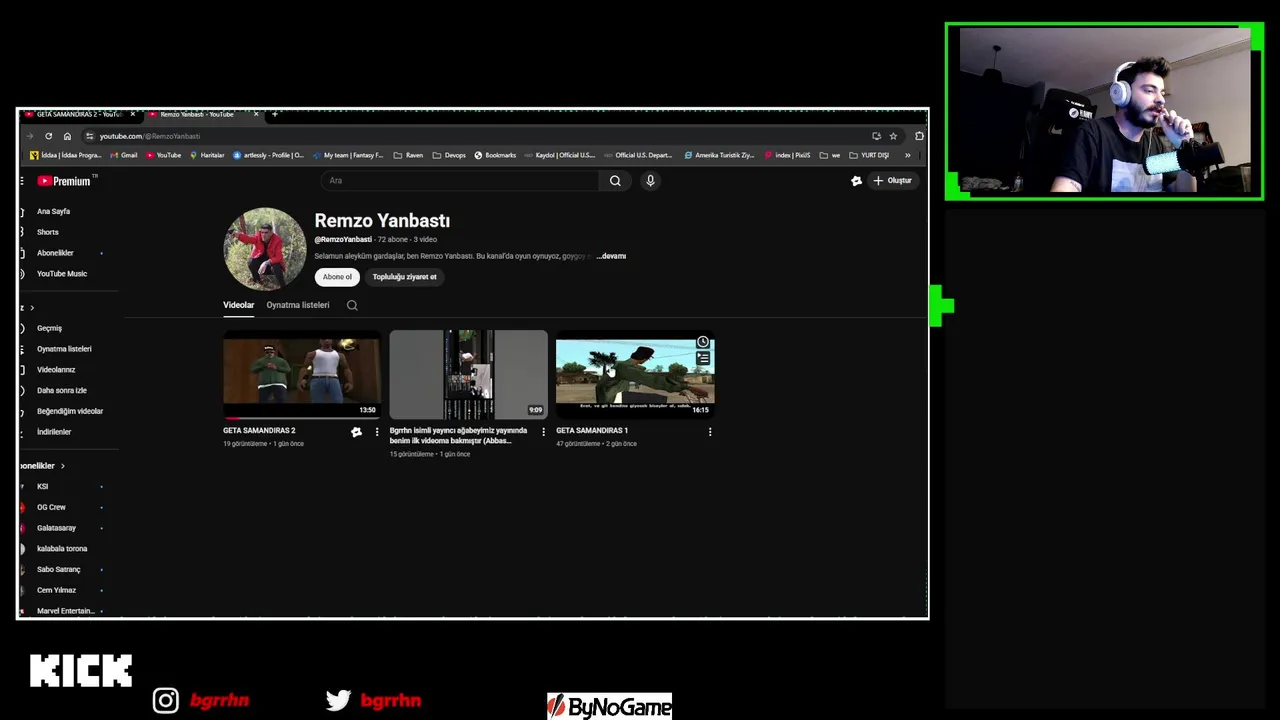This screenshot has width=1280, height=720.
Task: Show more bookmarks via chevron overflow
Action: tap(907, 155)
